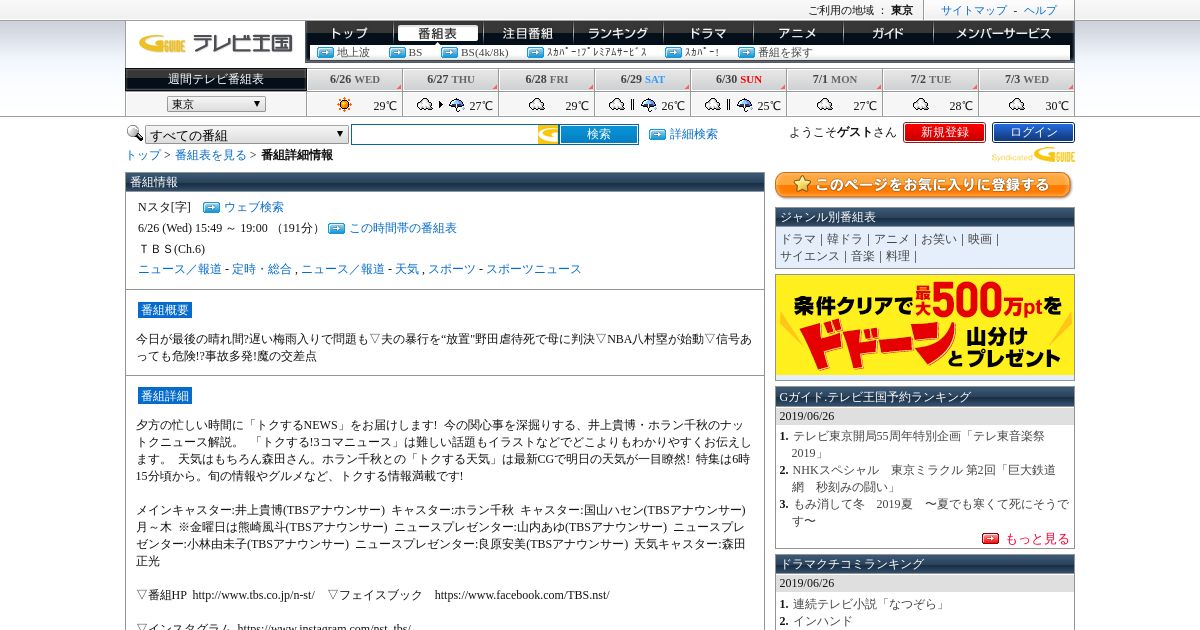Image resolution: width=1200 pixels, height=630 pixels.
Task: Click the arrow icon next to BS(4k/8k)
Action: coord(449,53)
